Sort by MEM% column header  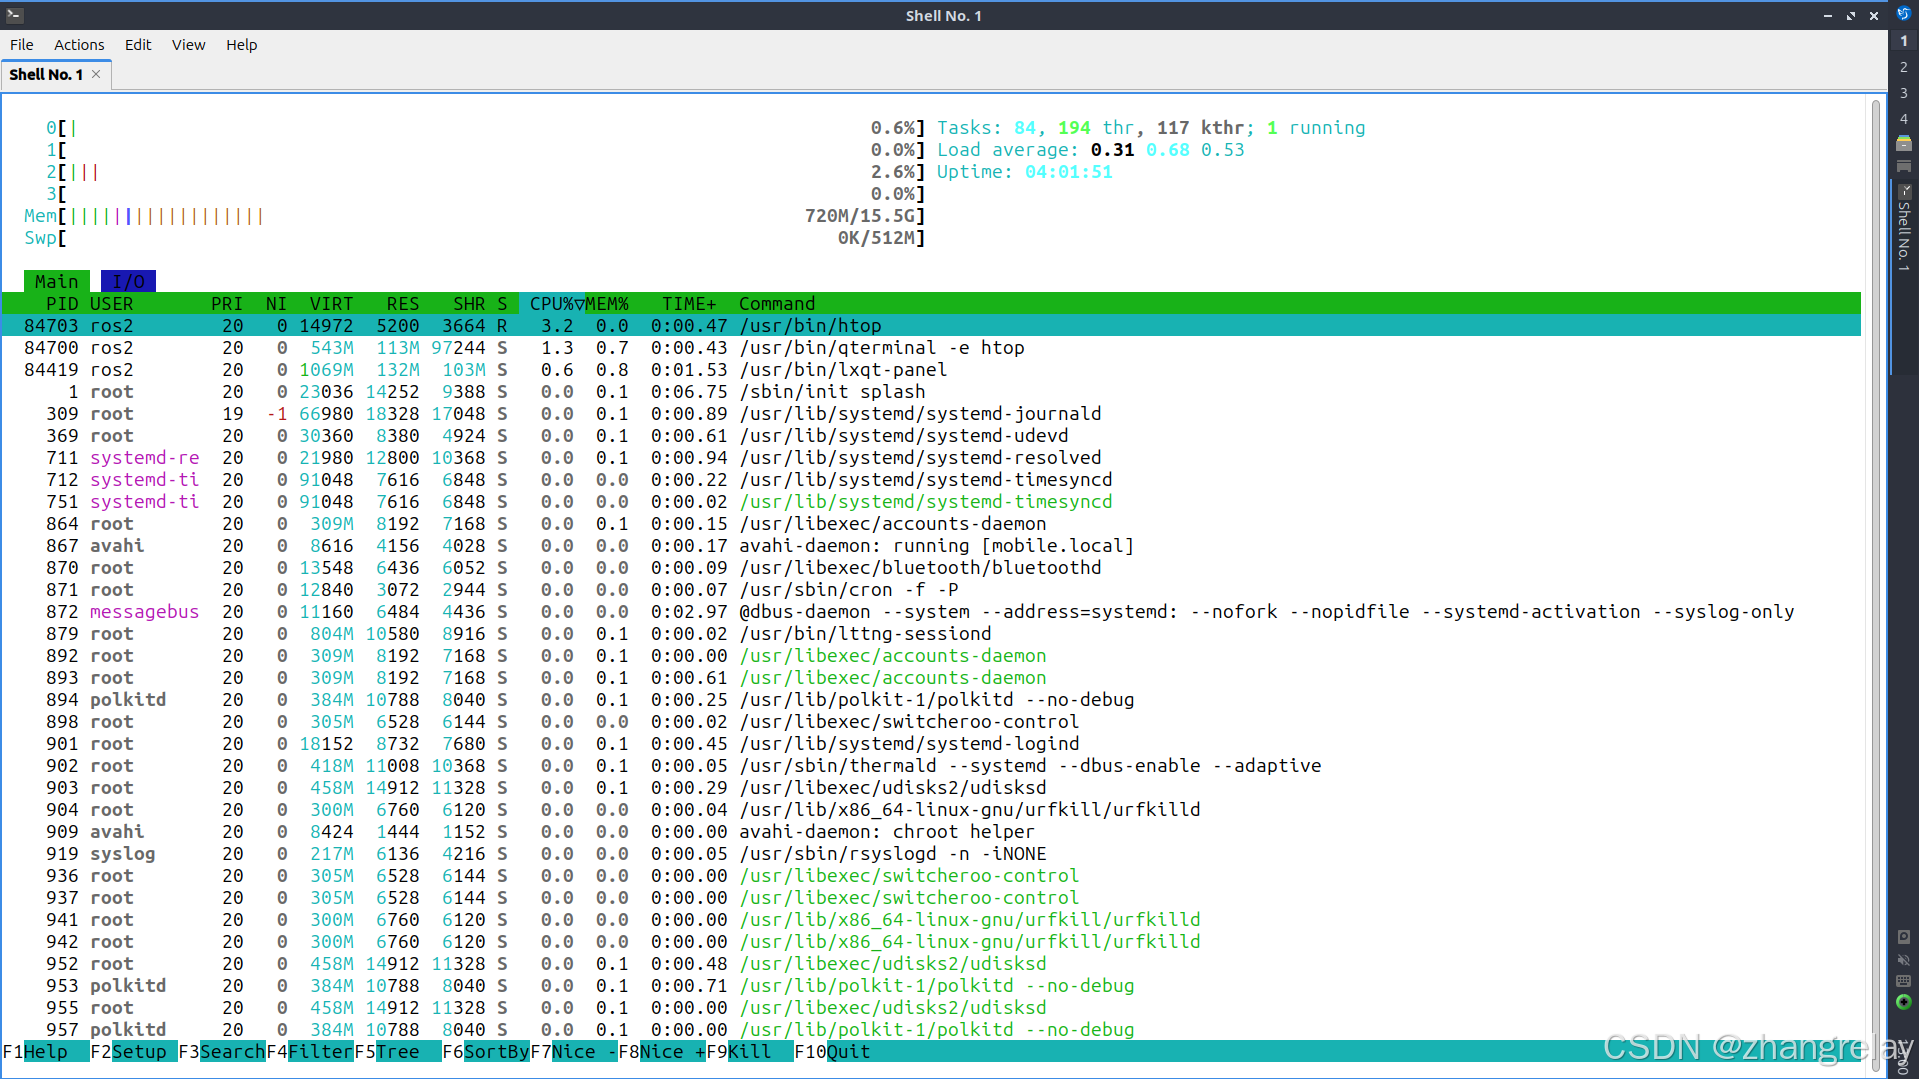point(607,304)
